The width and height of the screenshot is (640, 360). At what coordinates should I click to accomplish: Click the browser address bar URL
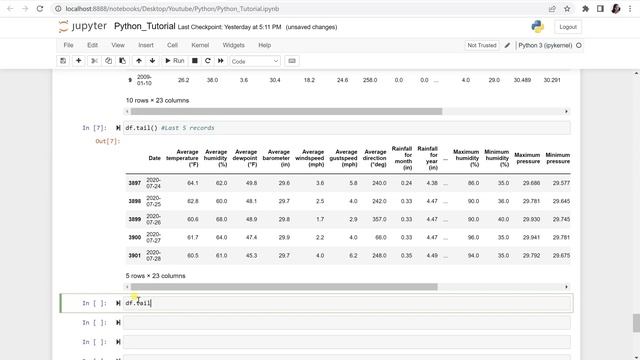[x=172, y=9]
